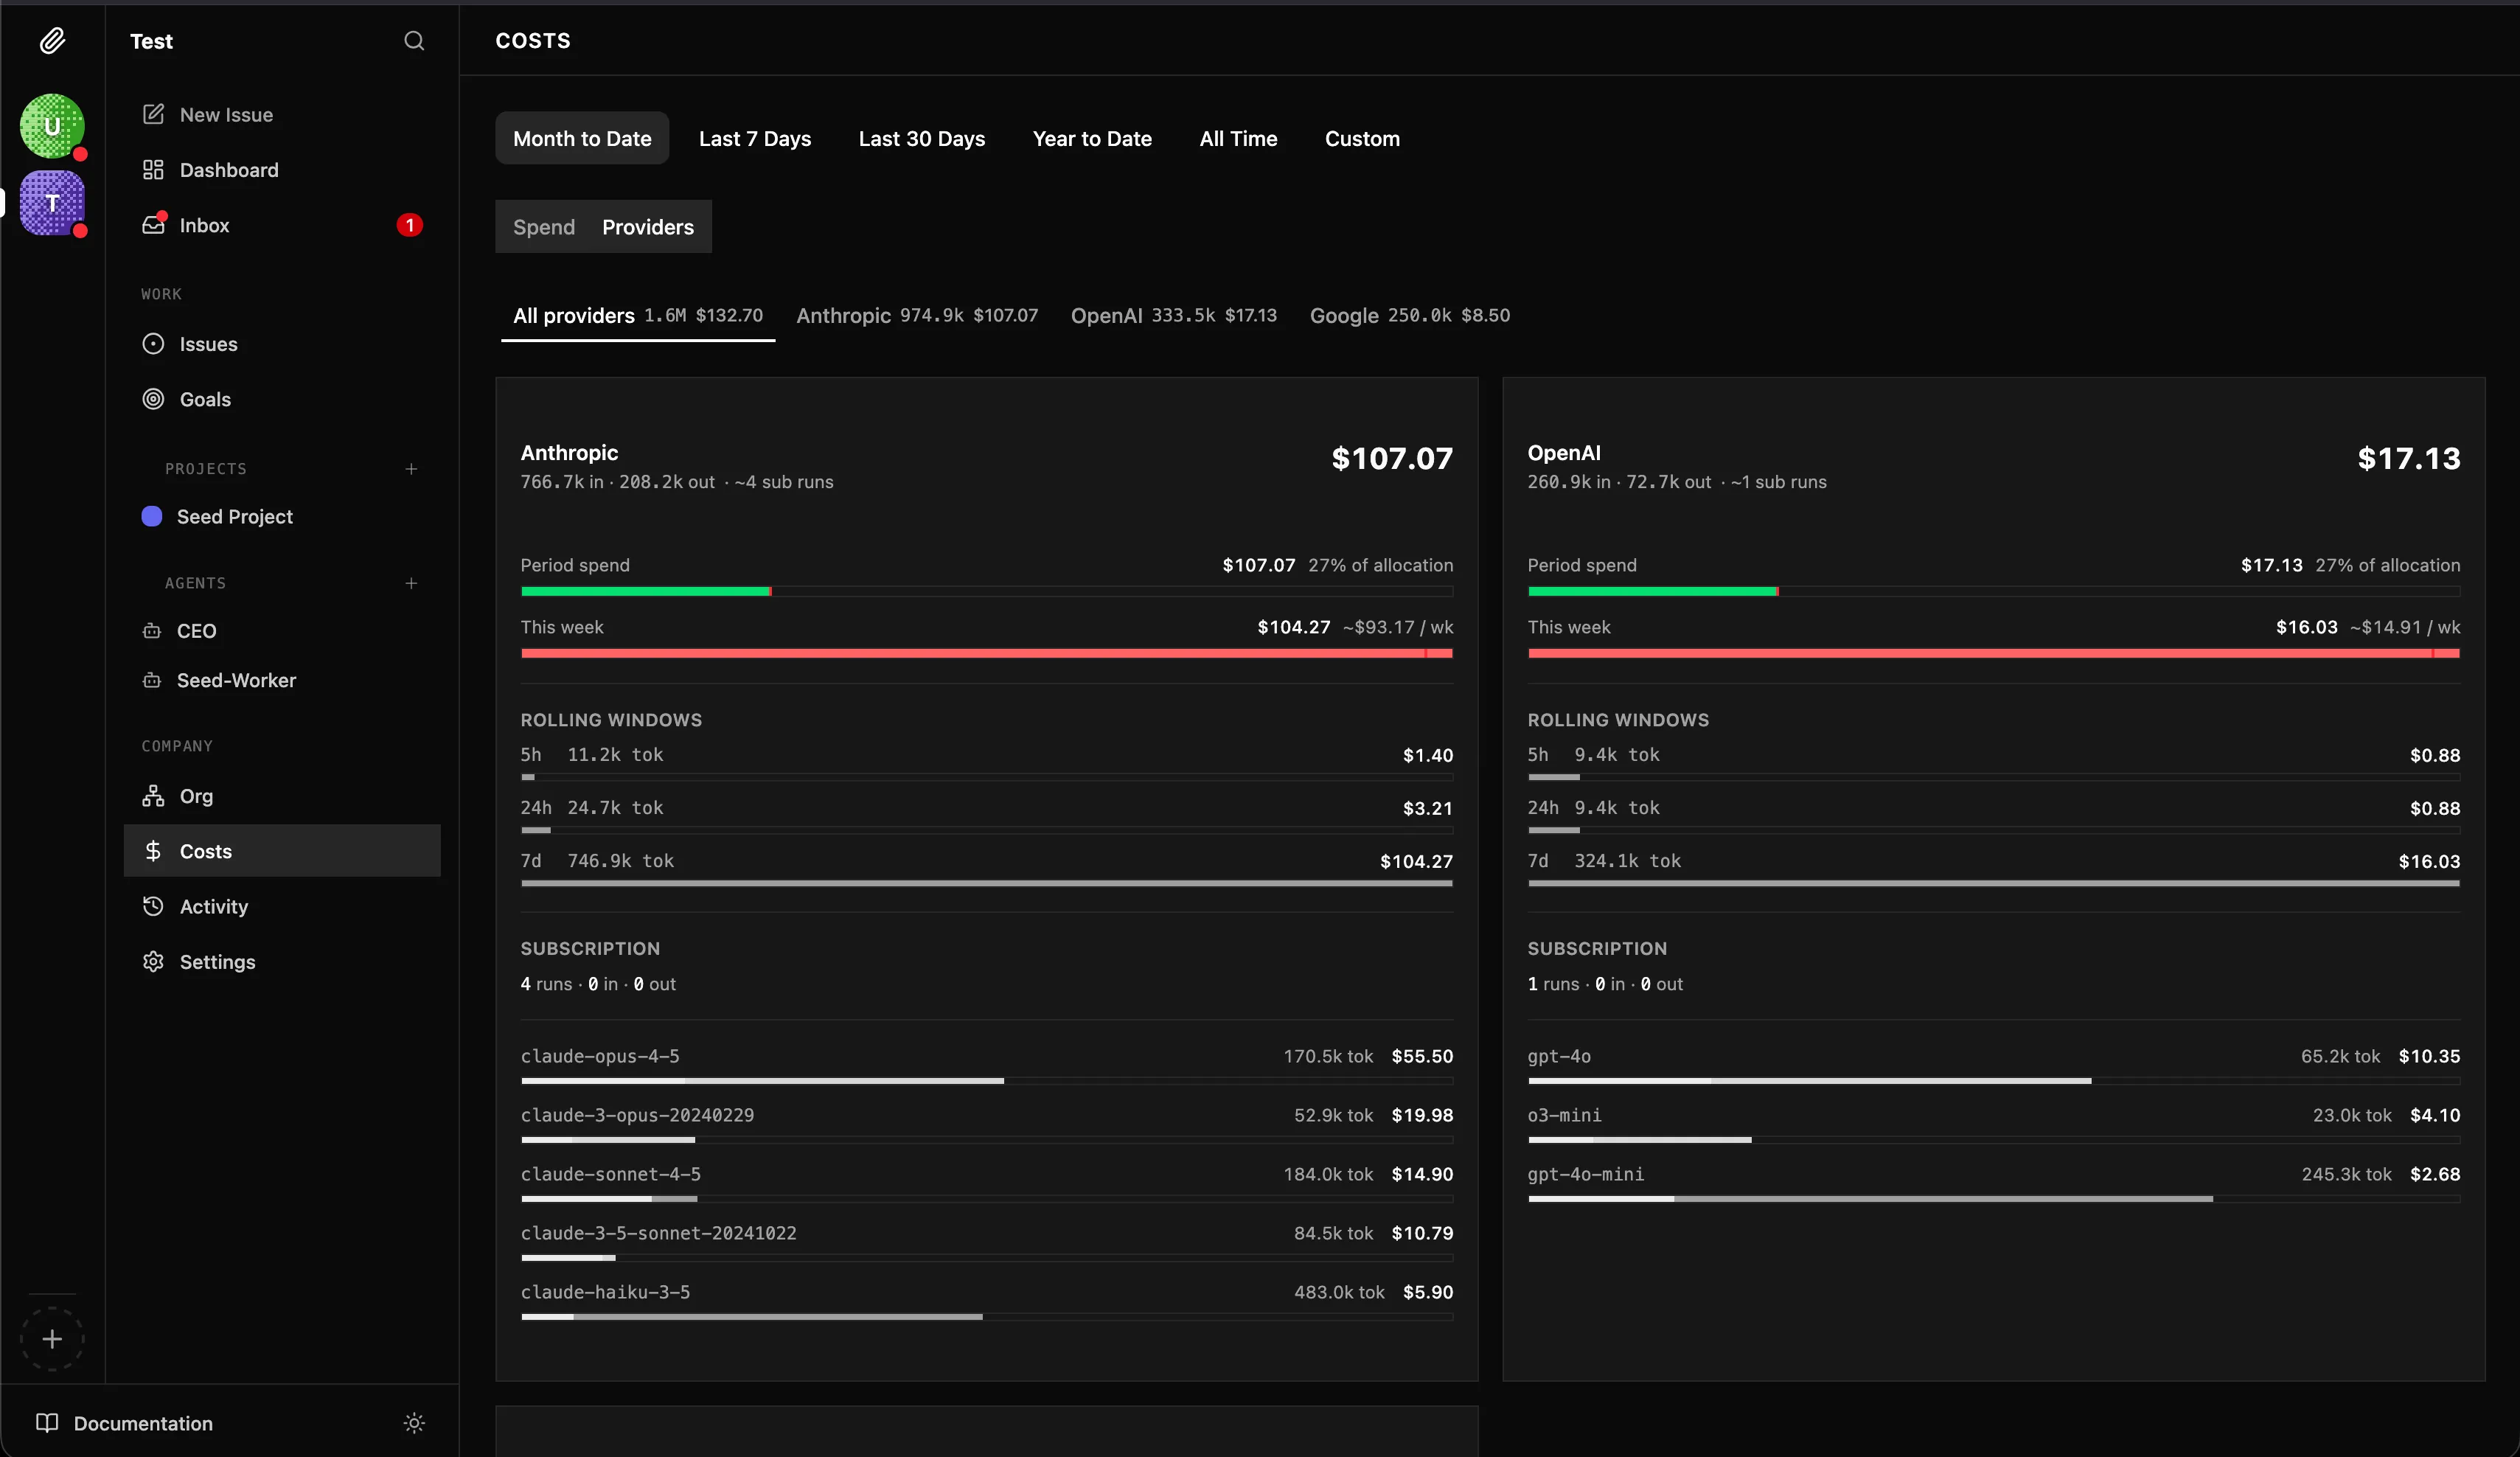The image size is (2520, 1457).
Task: Switch to the Providers view
Action: [x=648, y=227]
